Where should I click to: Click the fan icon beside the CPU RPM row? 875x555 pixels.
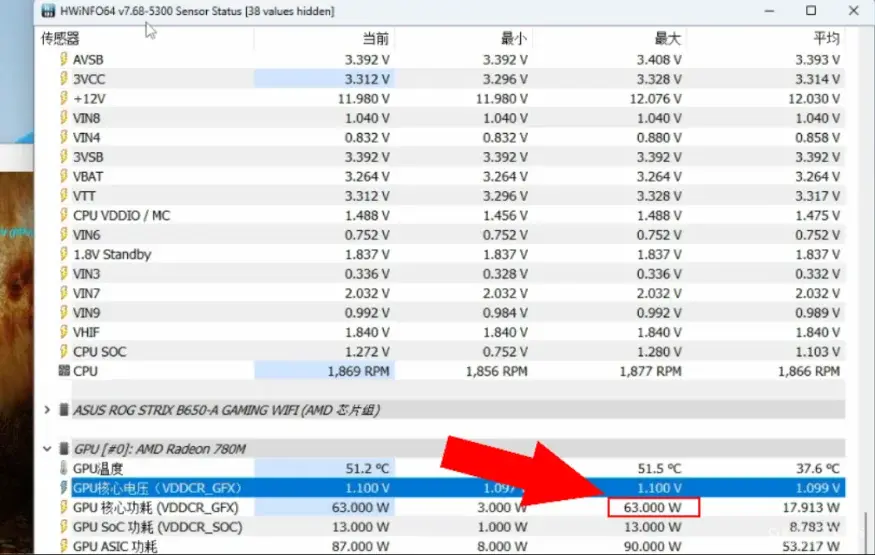pyautogui.click(x=64, y=371)
